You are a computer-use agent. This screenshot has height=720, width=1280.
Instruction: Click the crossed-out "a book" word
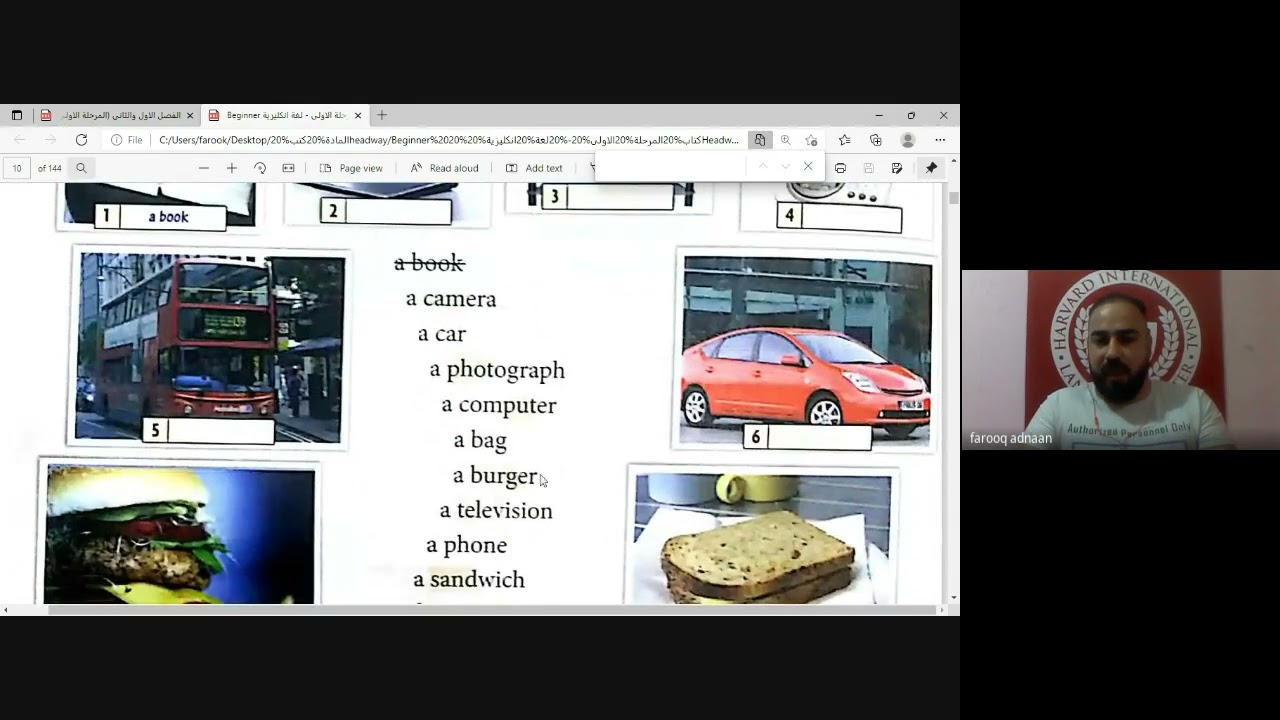(429, 263)
